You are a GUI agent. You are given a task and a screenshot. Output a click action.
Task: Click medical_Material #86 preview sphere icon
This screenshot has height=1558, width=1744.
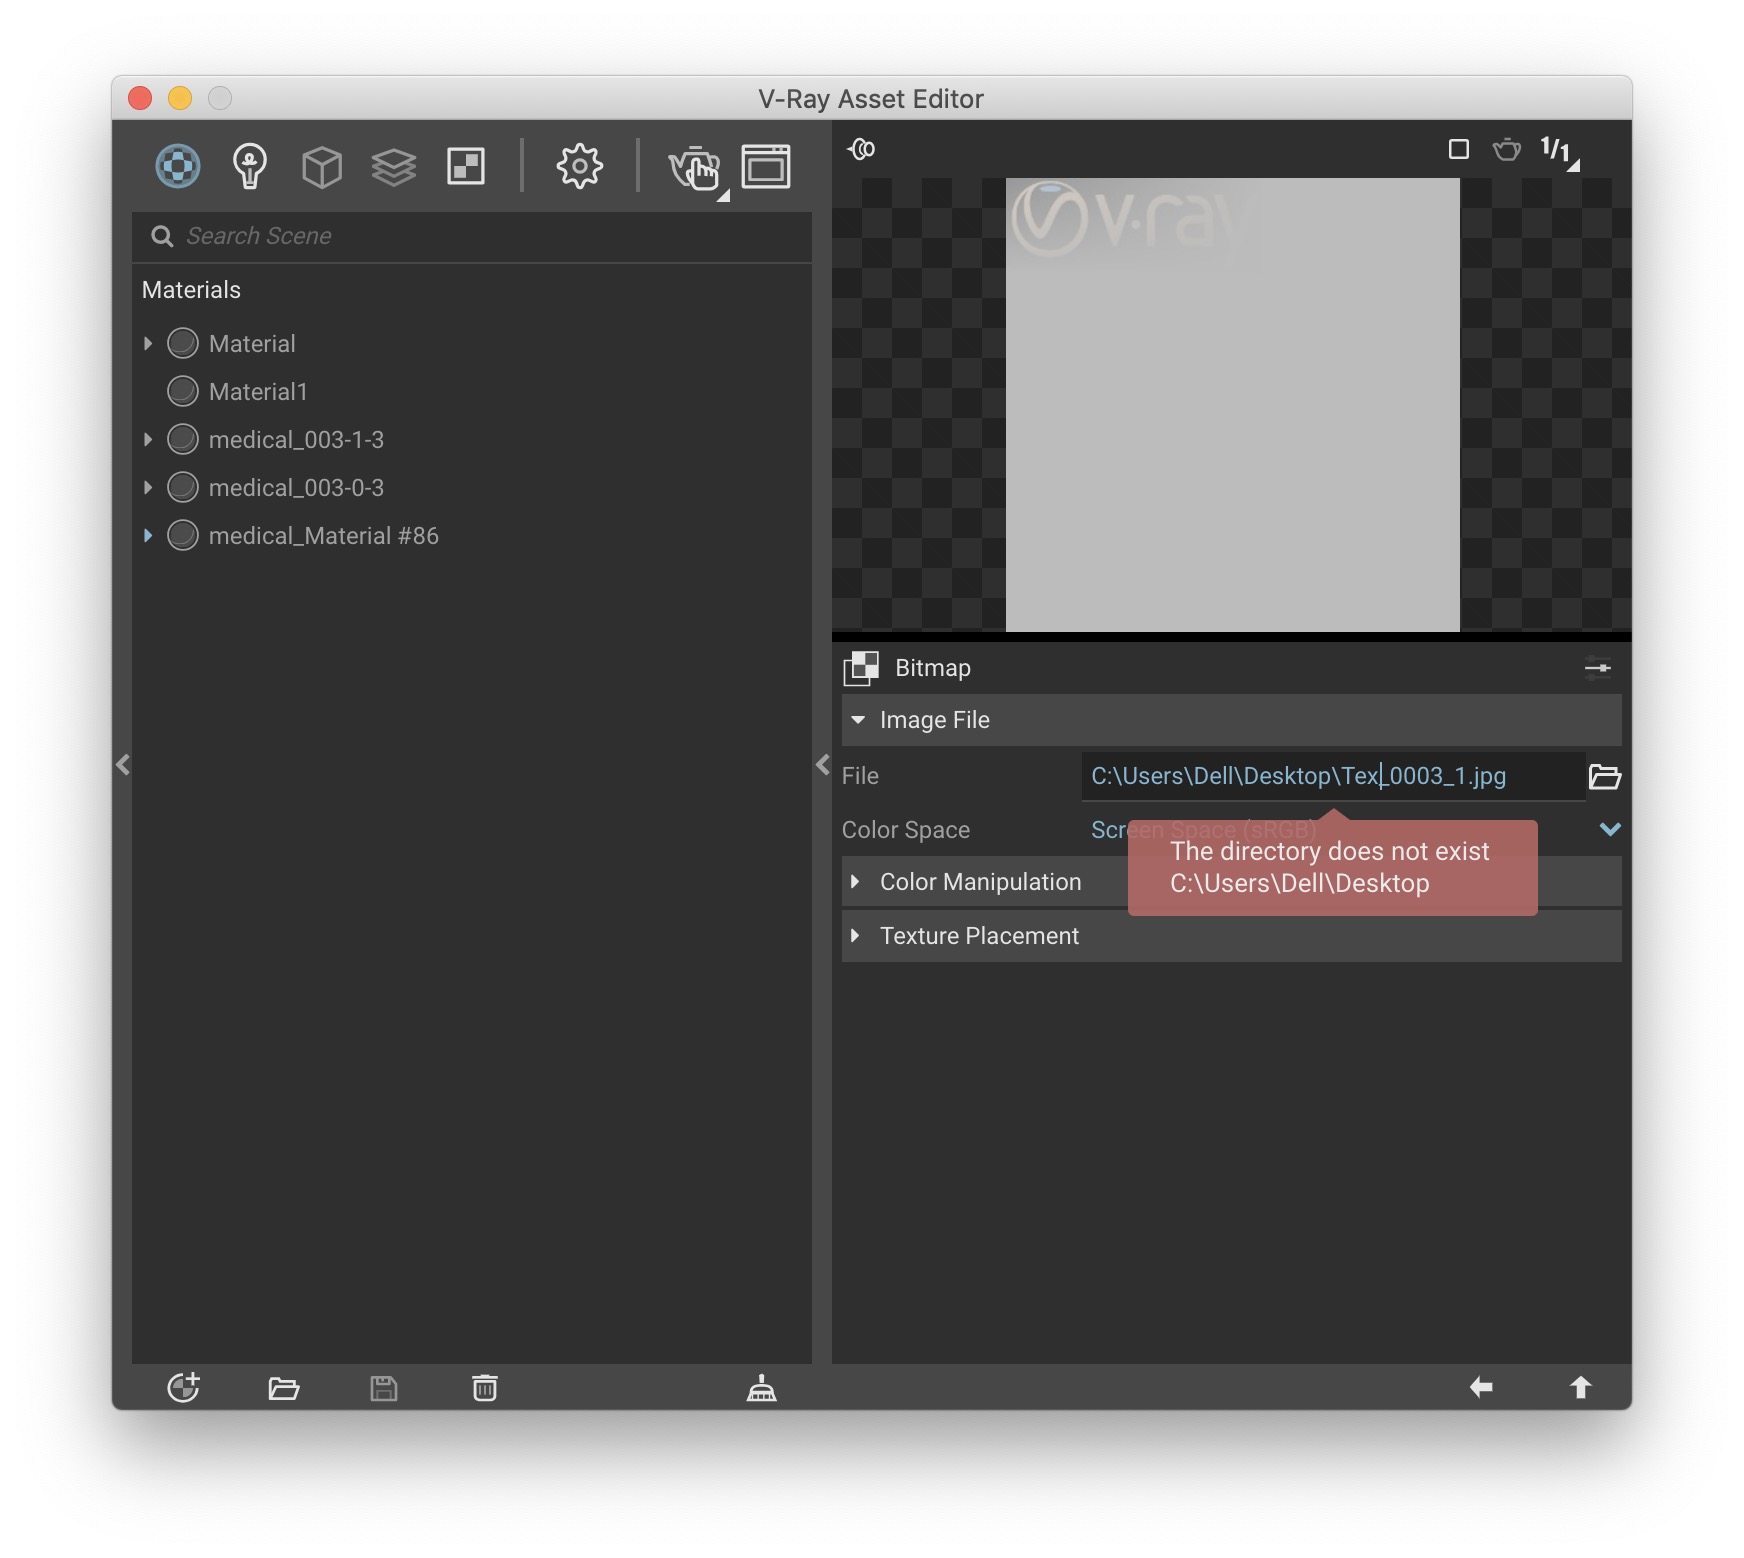183,535
